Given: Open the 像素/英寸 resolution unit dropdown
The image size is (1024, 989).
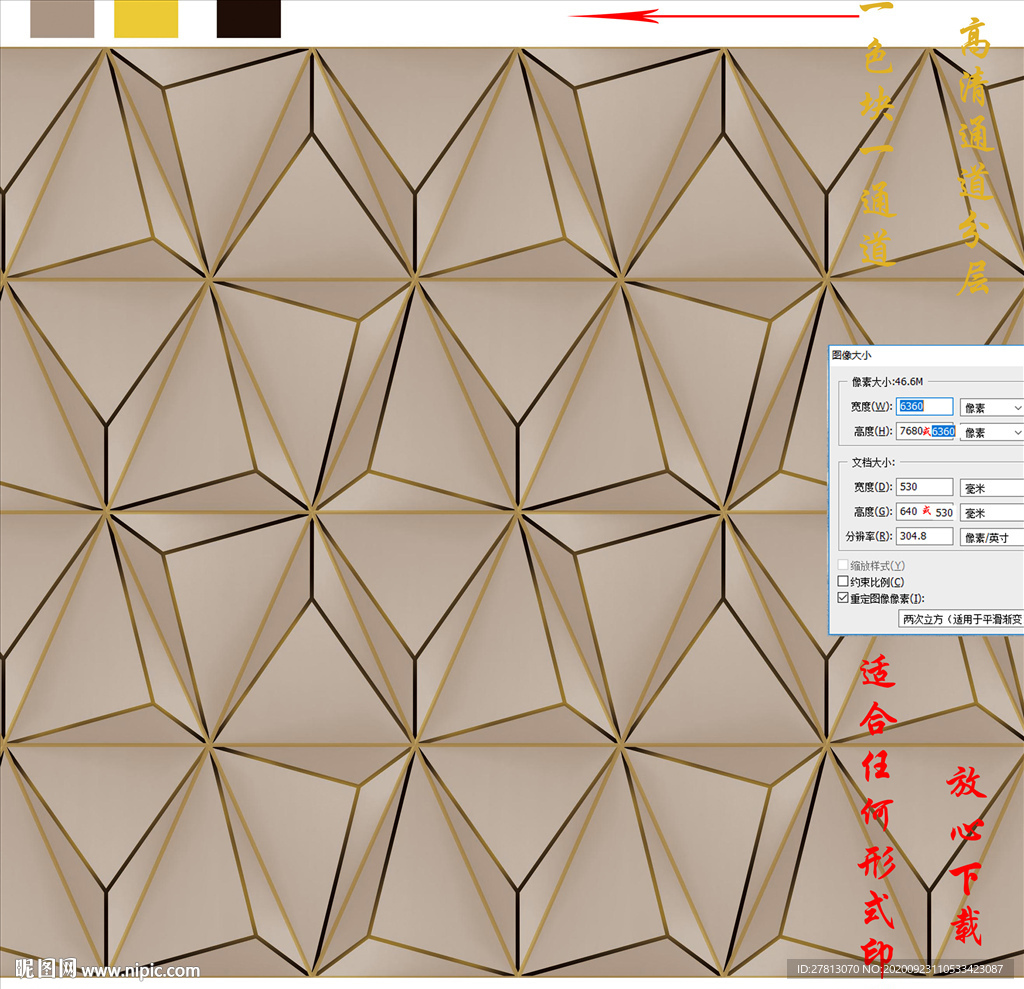Looking at the screenshot, I should pyautogui.click(x=992, y=538).
